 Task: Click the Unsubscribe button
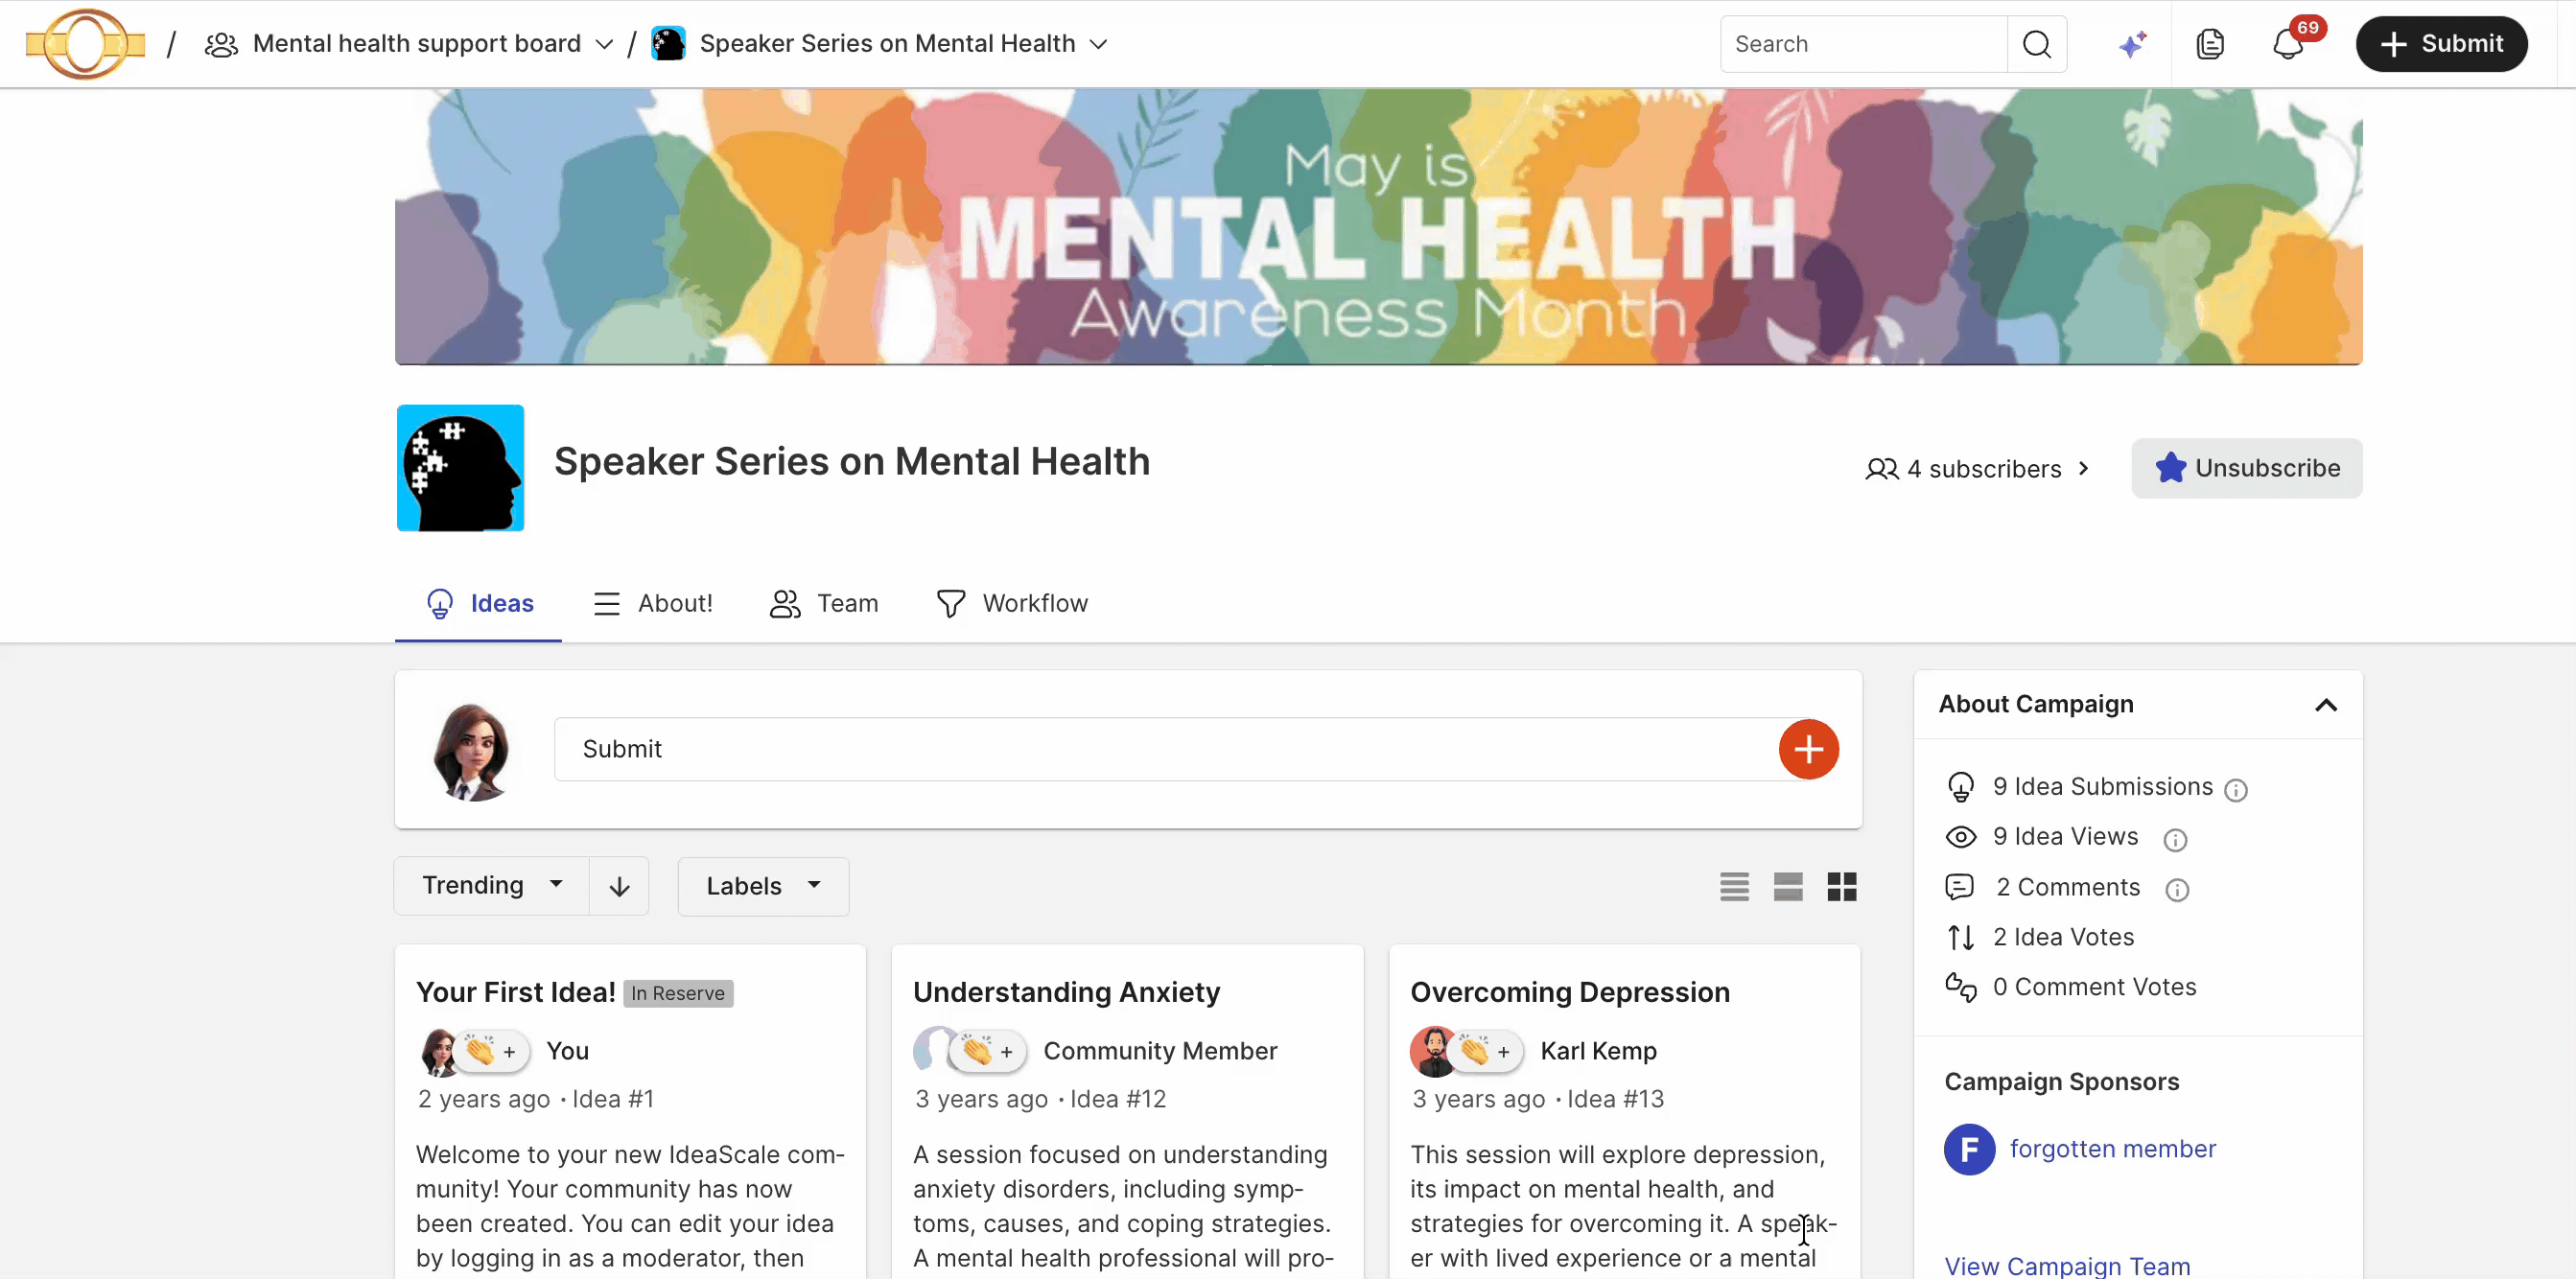(2246, 468)
